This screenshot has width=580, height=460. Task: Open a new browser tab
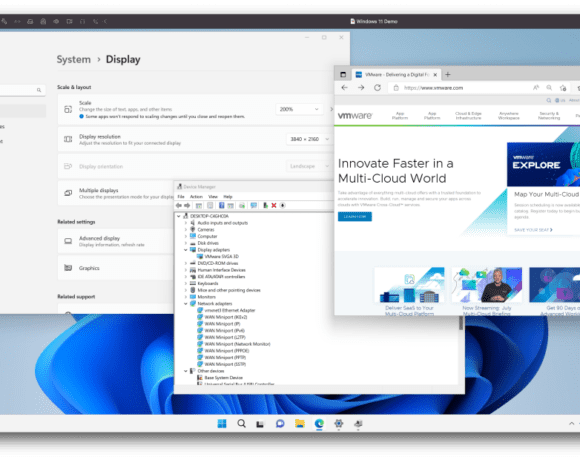coord(448,75)
